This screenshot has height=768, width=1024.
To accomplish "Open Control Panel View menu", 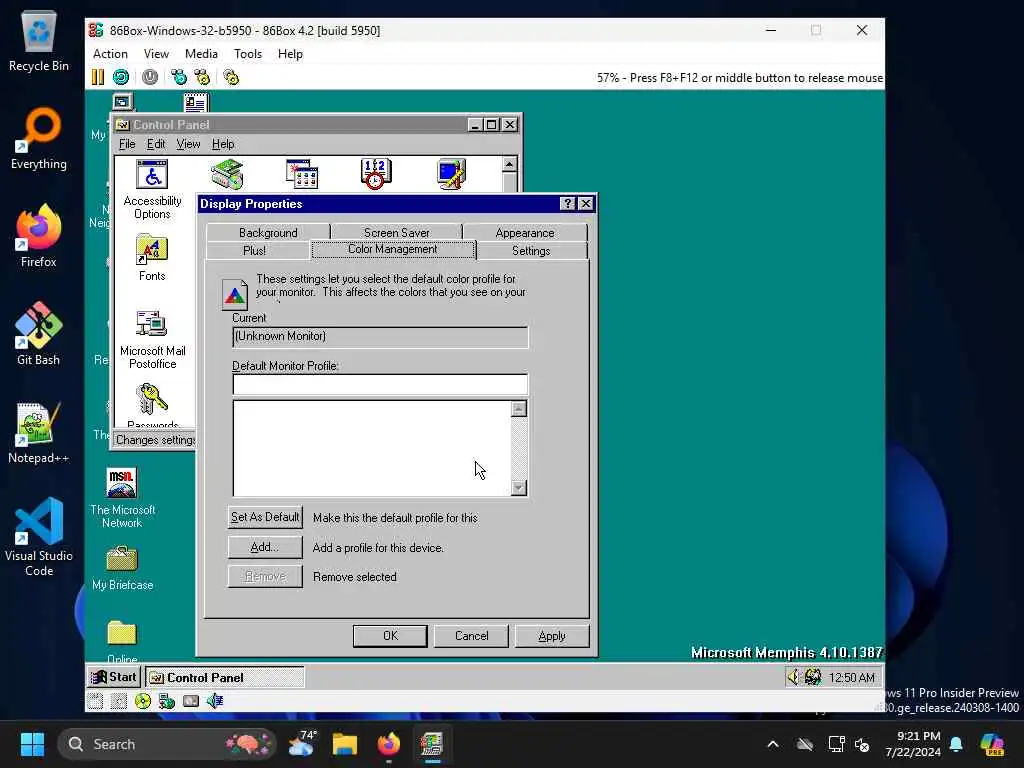I will 188,144.
